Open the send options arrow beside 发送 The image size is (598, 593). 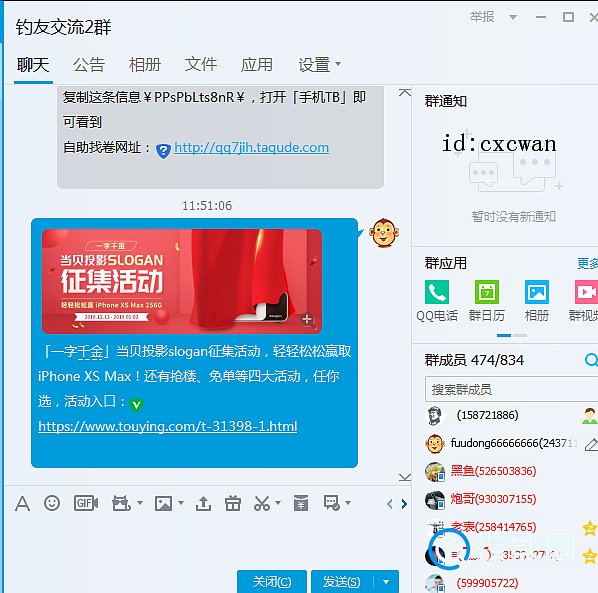click(386, 582)
